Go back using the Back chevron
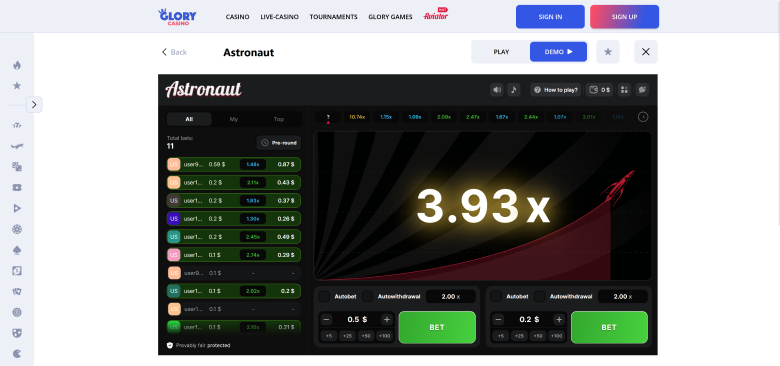Viewport: 780px width, 366px height. pos(164,52)
